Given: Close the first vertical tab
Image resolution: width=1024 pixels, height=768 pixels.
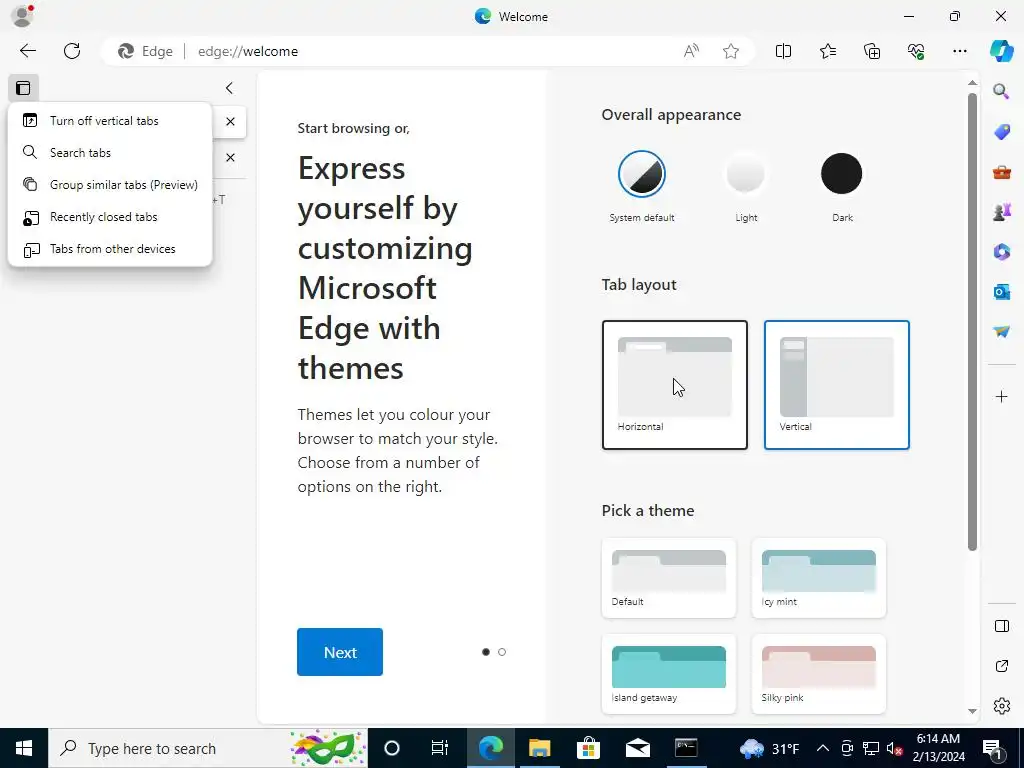Looking at the screenshot, I should (x=230, y=121).
